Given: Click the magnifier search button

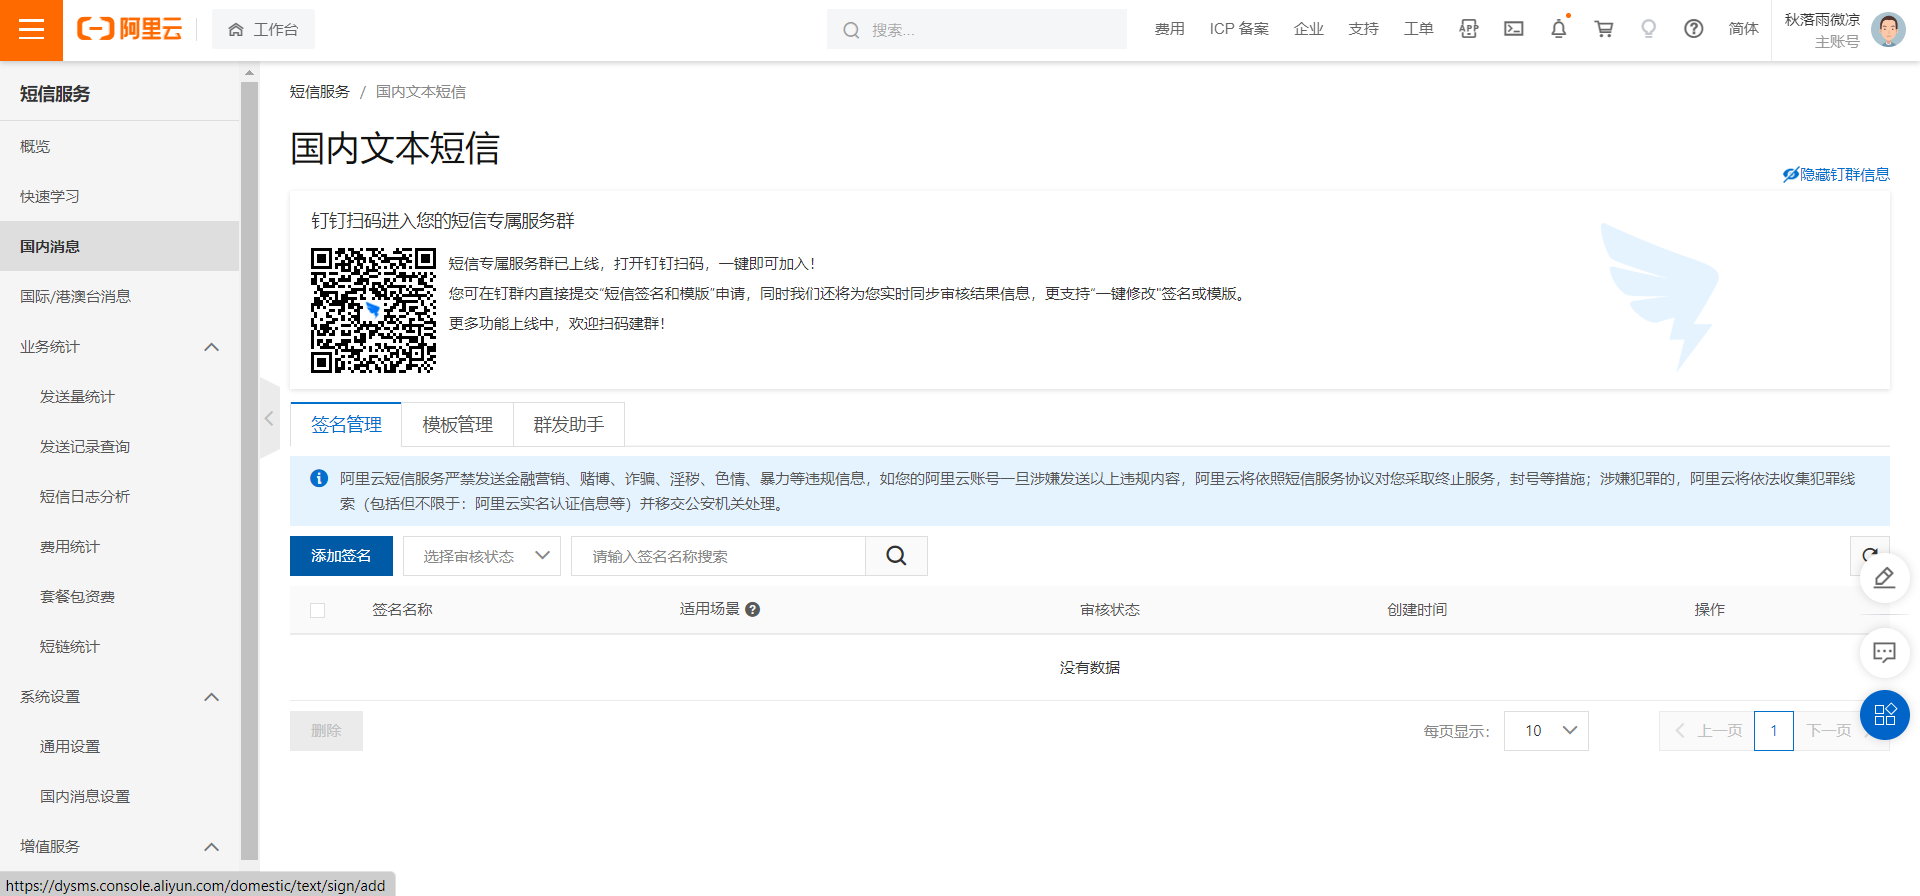Looking at the screenshot, I should (896, 556).
